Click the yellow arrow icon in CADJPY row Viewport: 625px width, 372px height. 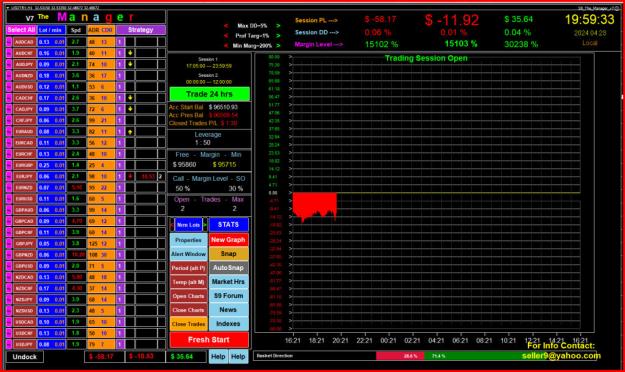[x=130, y=109]
